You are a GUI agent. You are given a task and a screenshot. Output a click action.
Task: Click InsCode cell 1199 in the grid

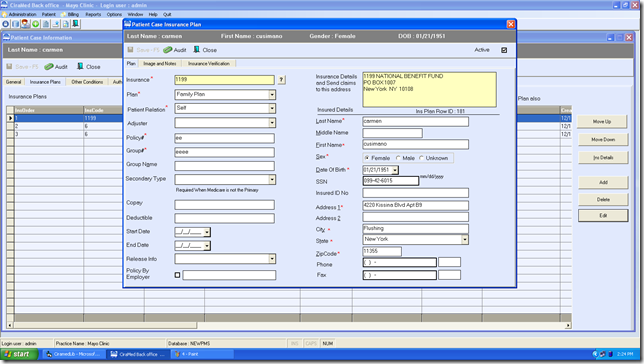tap(103, 118)
